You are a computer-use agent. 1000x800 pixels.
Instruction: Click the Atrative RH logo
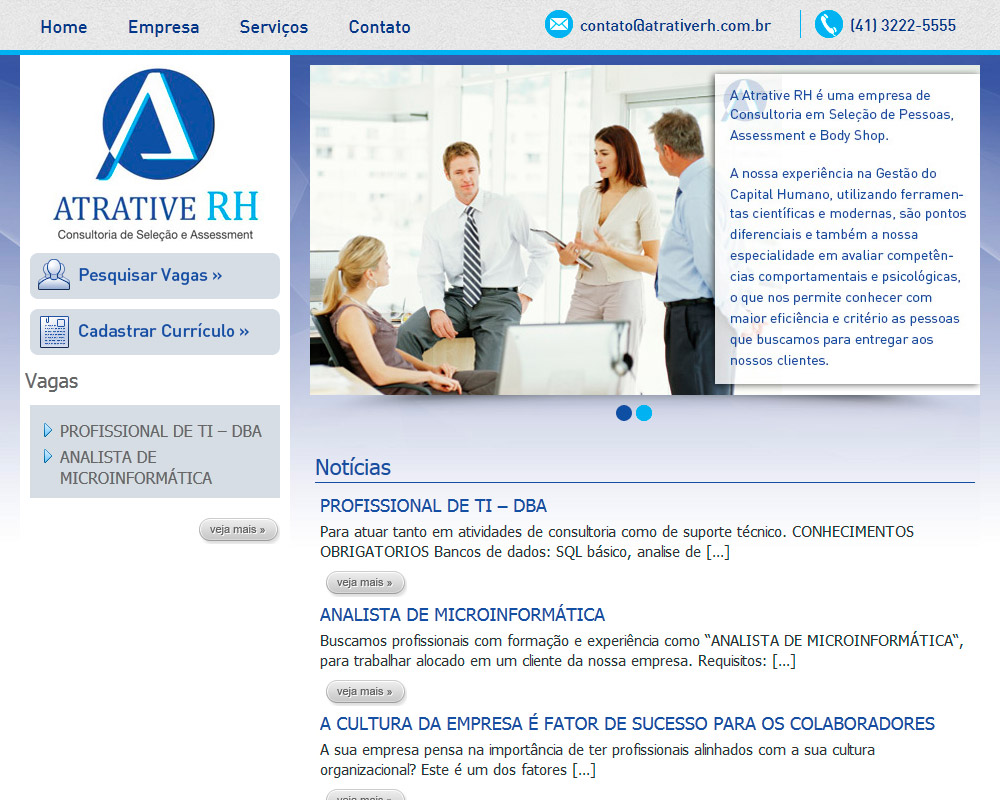pyautogui.click(x=156, y=155)
